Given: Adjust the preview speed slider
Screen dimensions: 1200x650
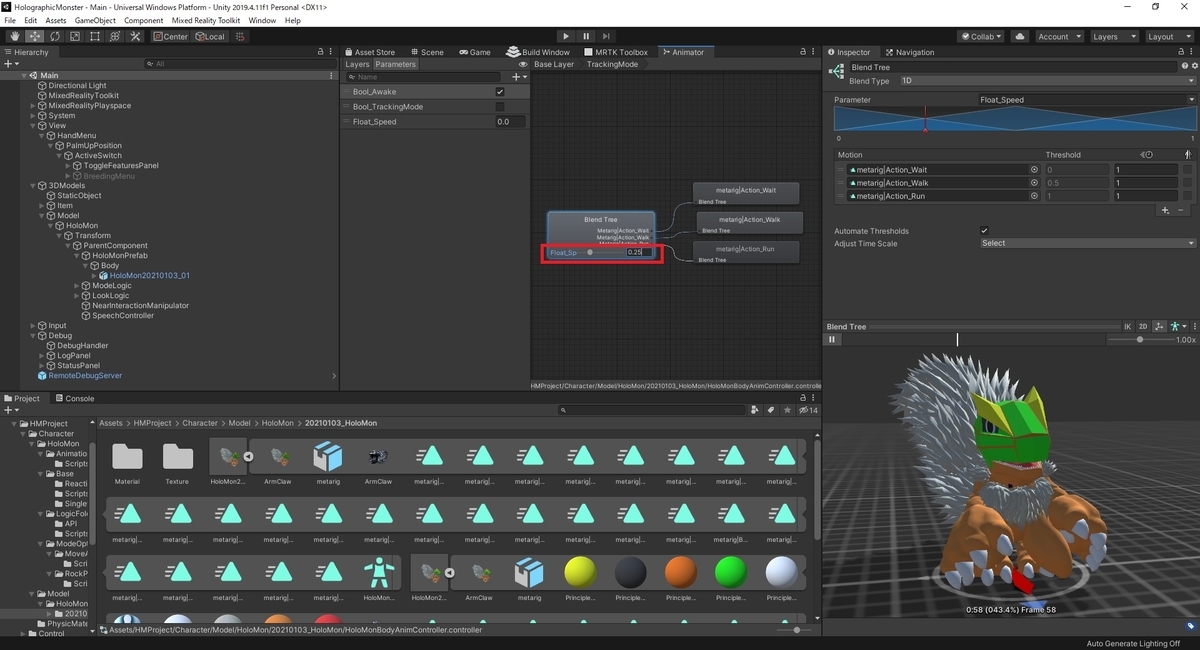Looking at the screenshot, I should [x=1139, y=340].
